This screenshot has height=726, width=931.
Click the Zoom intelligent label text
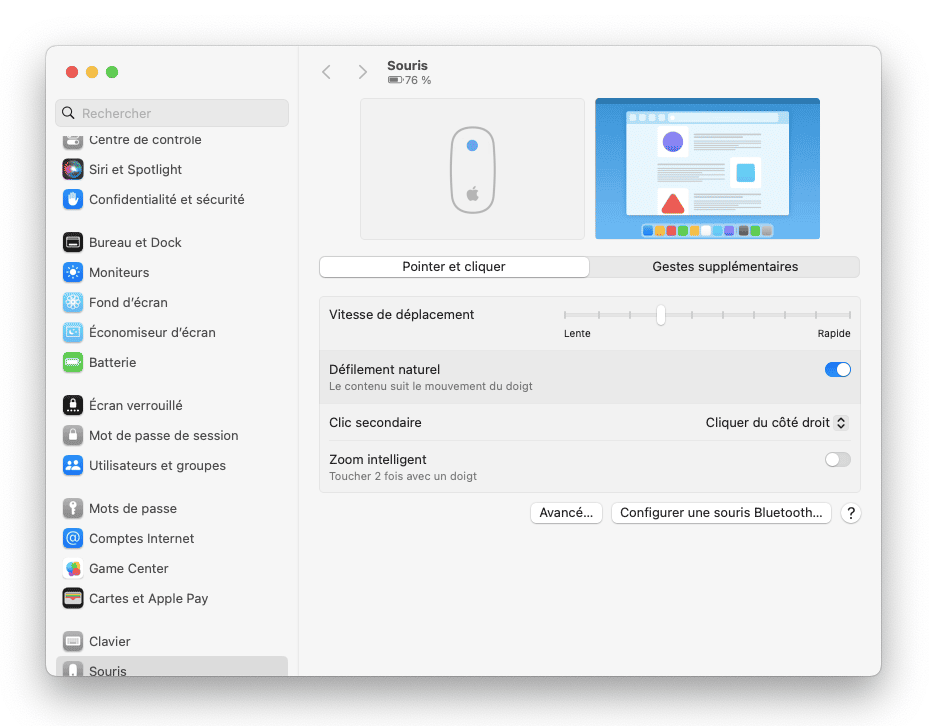[x=378, y=459]
